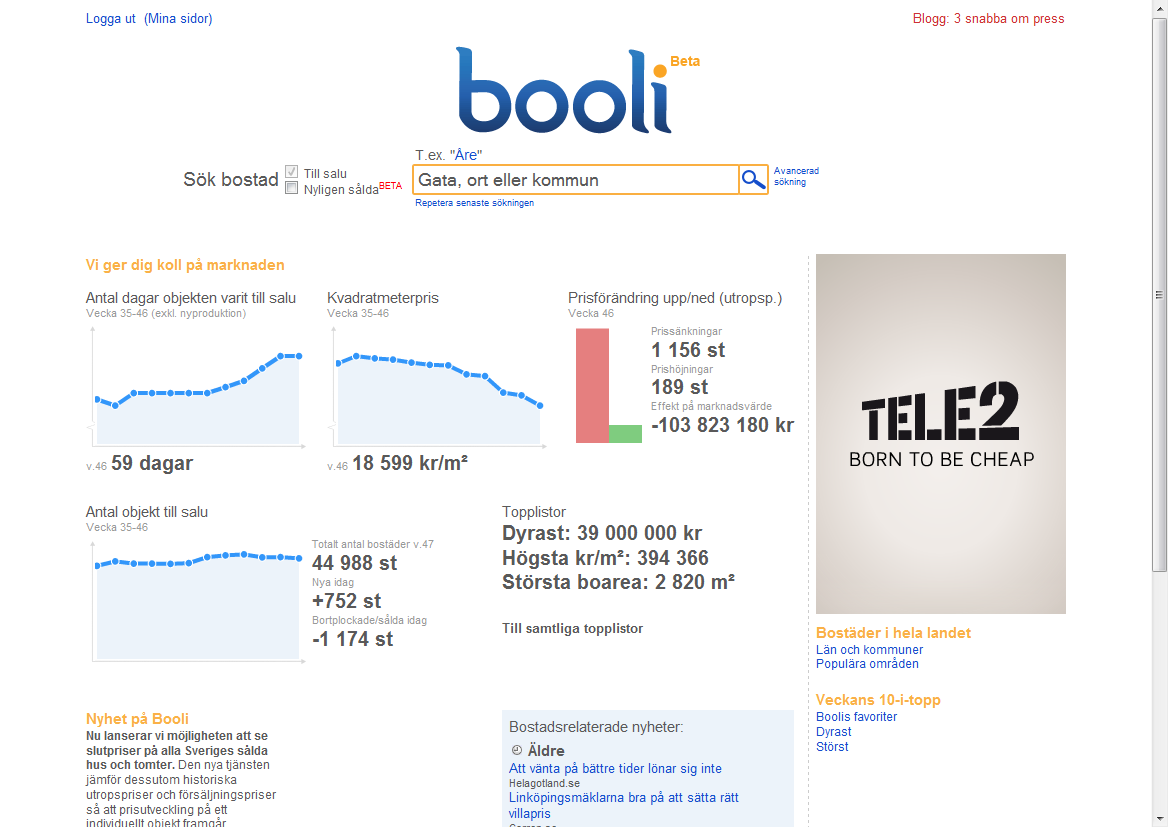This screenshot has height=827, width=1168.
Task: Enable the Nyligen sålda checkbox
Action: 291,188
